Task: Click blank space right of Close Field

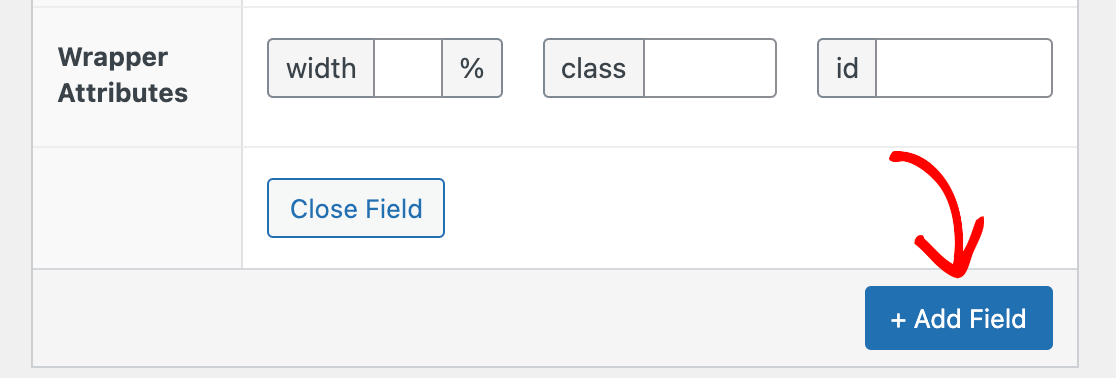Action: pyautogui.click(x=641, y=208)
